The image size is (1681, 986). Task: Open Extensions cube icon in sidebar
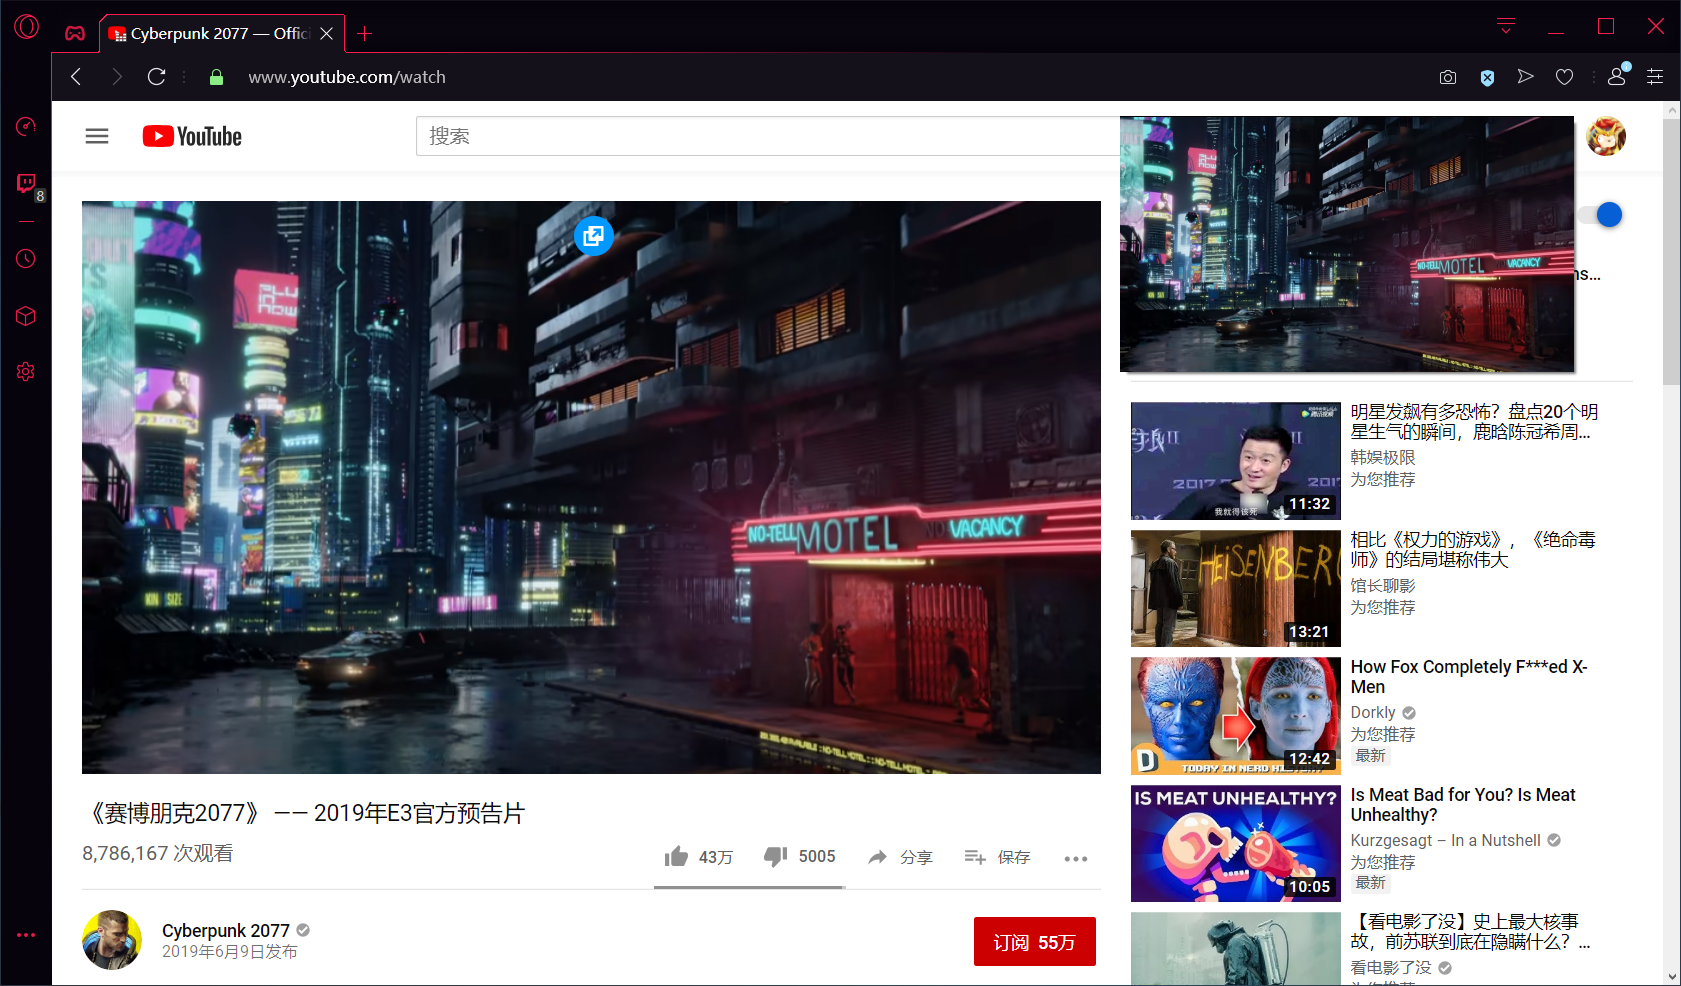pos(26,316)
